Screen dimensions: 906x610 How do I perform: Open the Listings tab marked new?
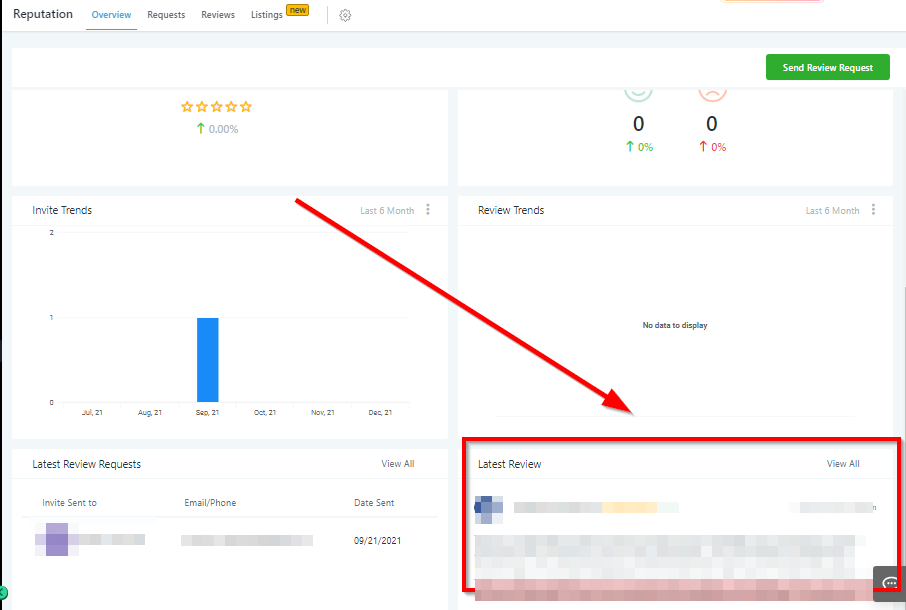[x=267, y=15]
